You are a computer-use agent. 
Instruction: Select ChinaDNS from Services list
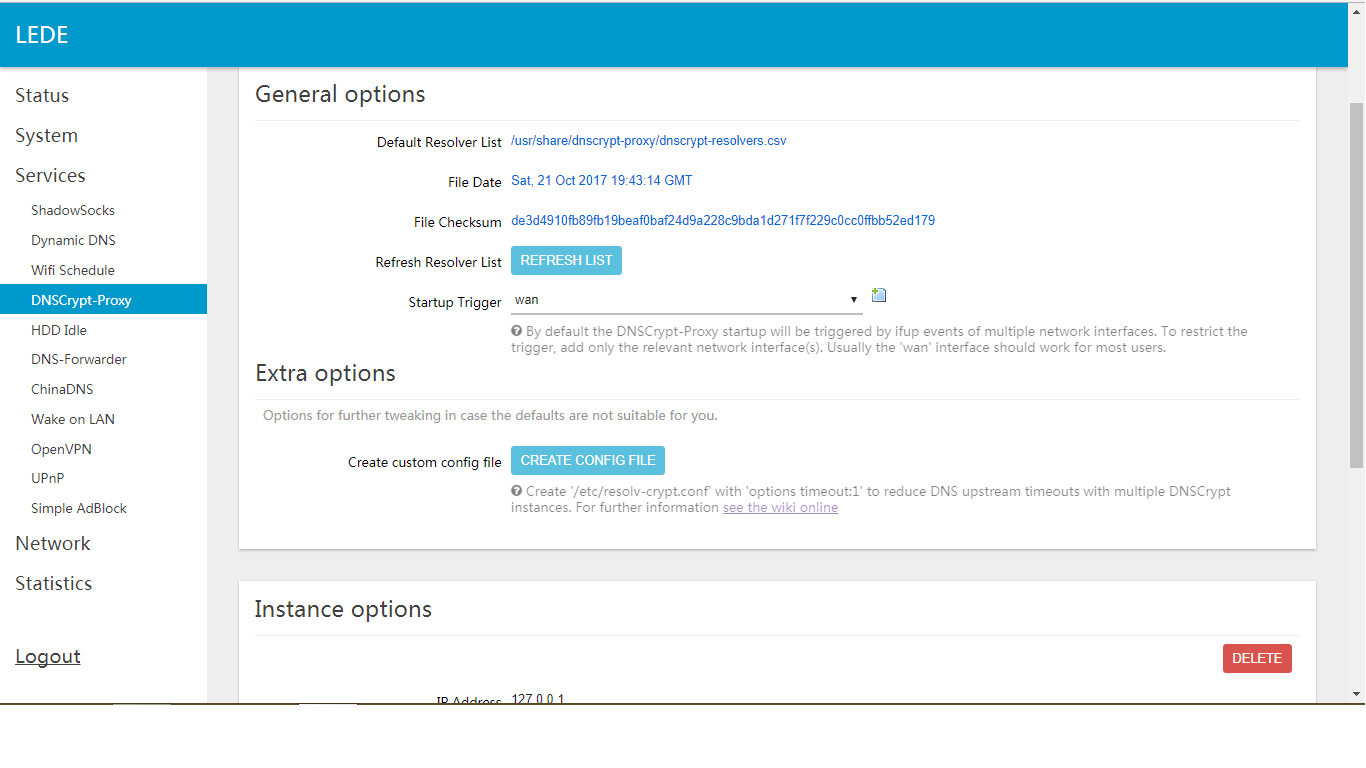62,390
